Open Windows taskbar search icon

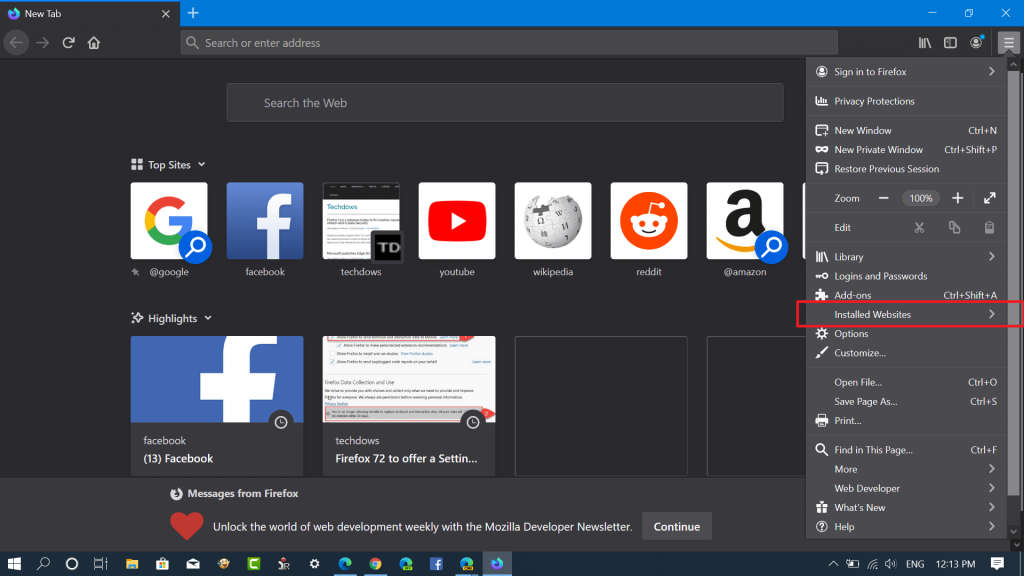(x=43, y=564)
